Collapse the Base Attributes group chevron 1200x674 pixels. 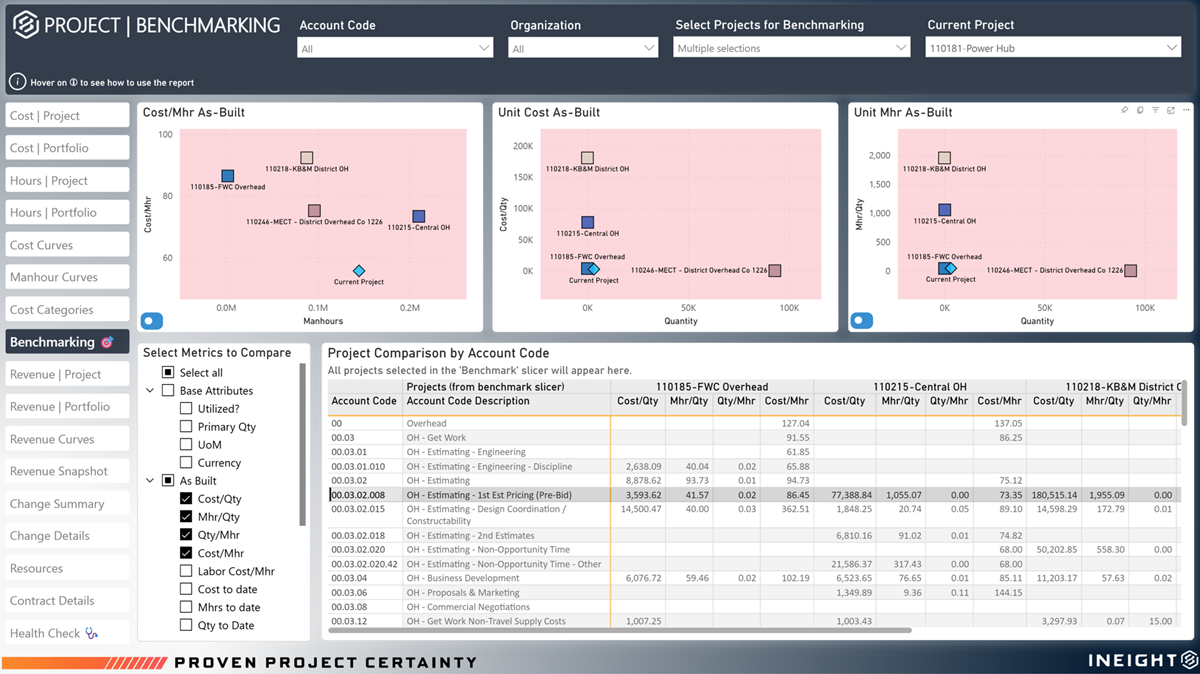150,390
